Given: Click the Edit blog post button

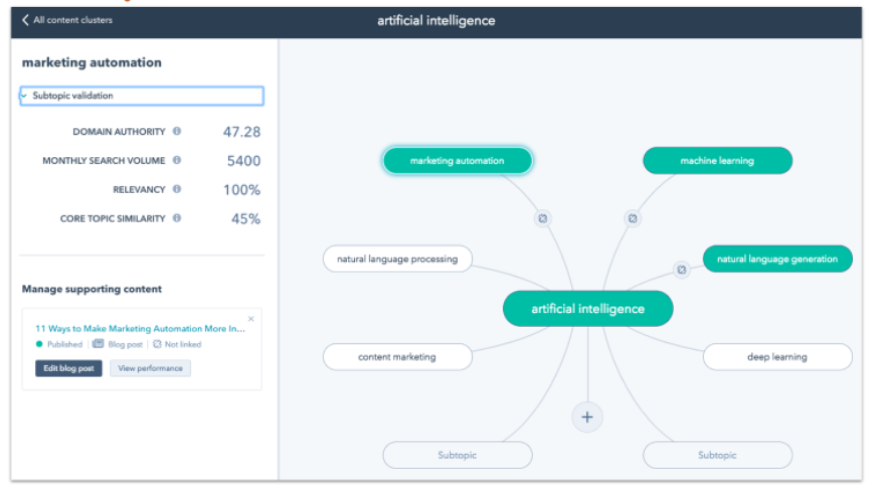Looking at the screenshot, I should tap(68, 368).
